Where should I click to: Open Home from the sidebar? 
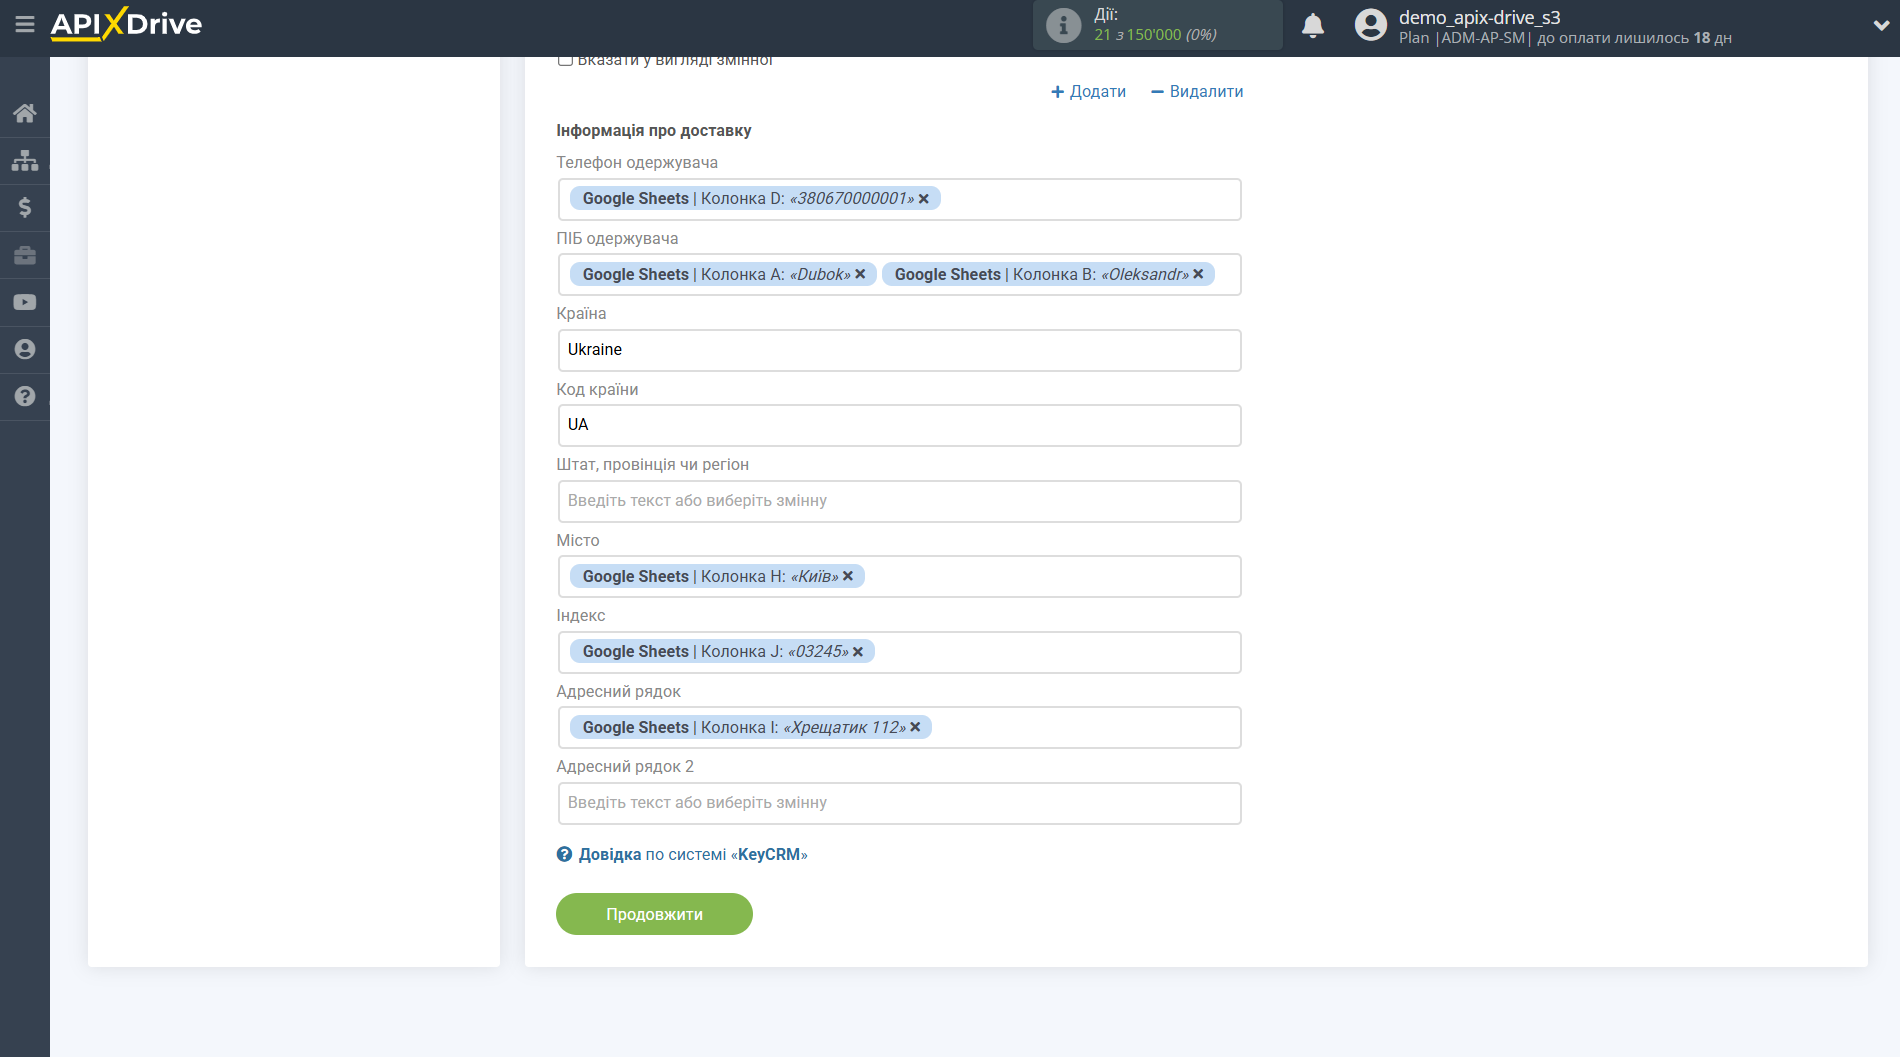click(x=25, y=113)
